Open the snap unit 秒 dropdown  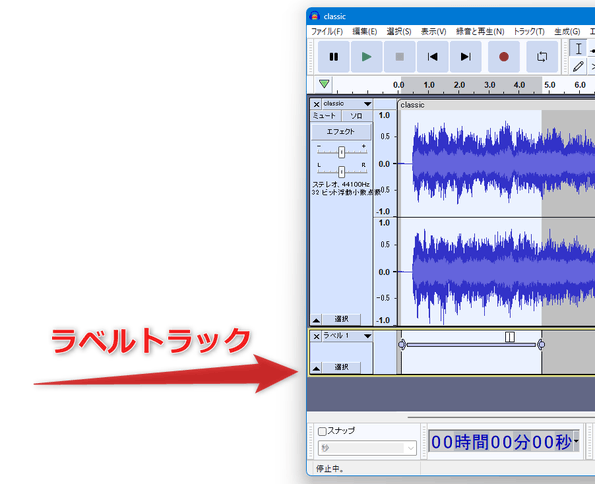coord(367,448)
